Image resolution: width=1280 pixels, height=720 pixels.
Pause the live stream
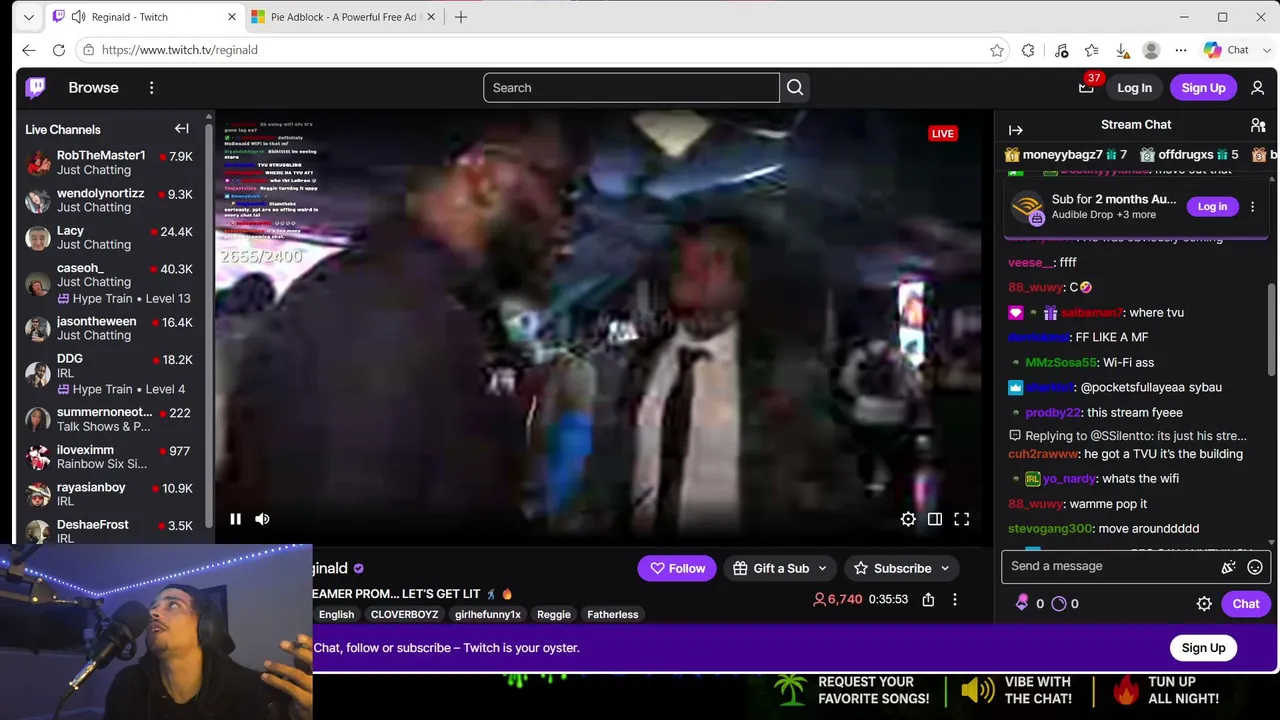(x=235, y=519)
